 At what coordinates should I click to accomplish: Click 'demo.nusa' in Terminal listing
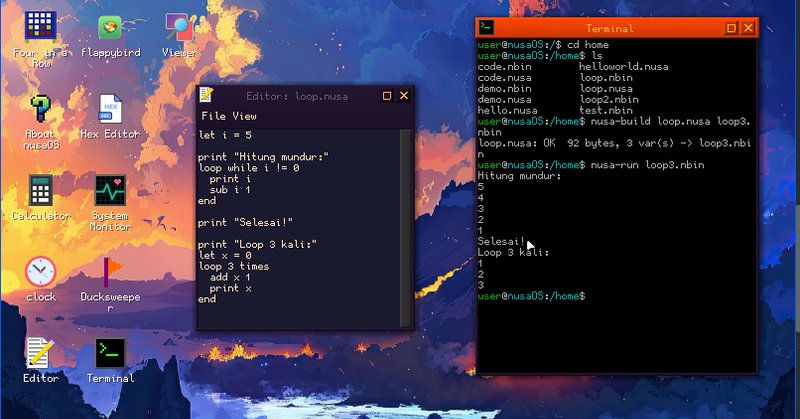(x=505, y=100)
